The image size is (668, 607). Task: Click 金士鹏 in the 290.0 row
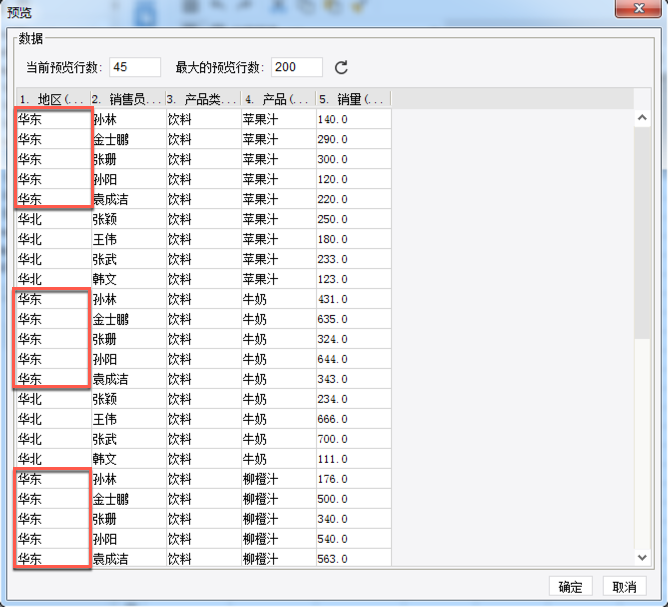tap(111, 139)
